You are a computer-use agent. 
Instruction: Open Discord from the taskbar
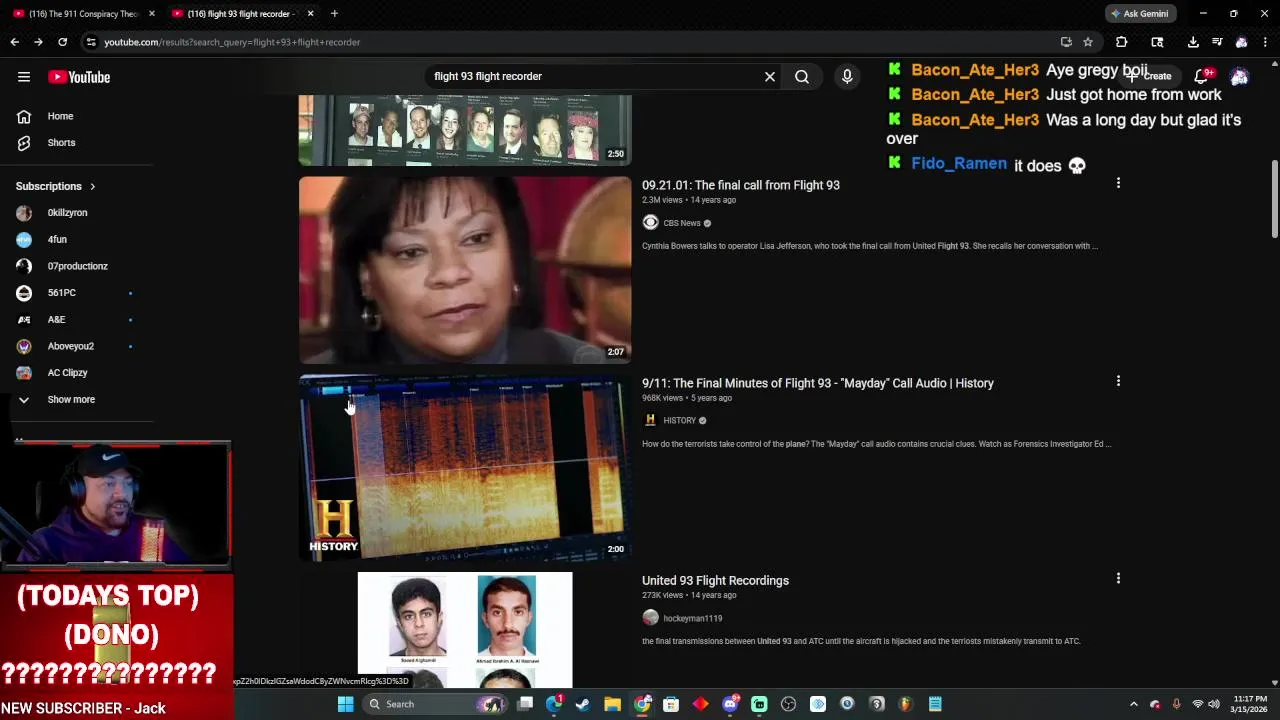(730, 704)
